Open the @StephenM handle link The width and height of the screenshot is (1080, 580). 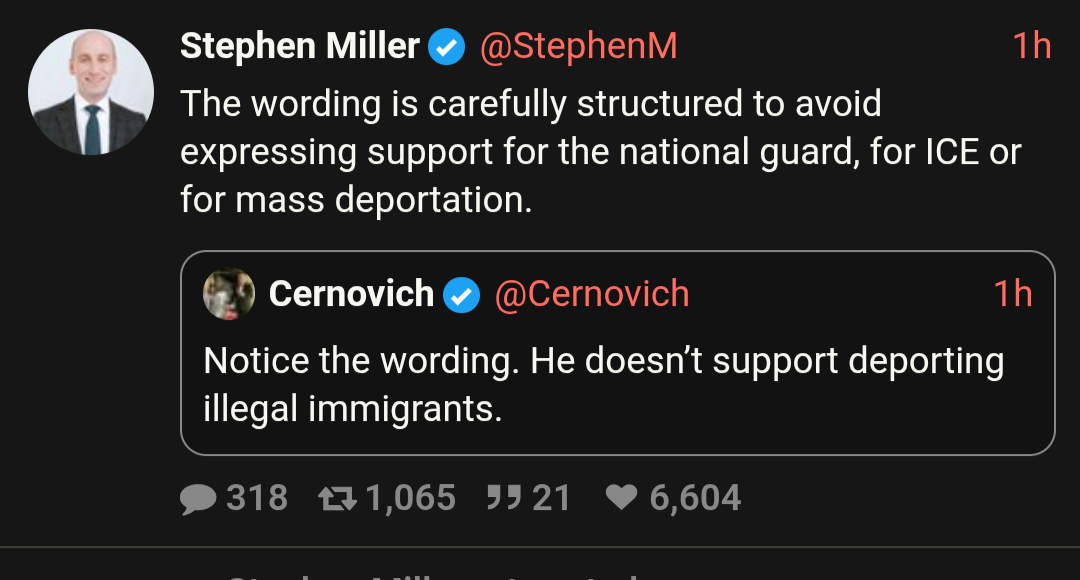(x=579, y=47)
